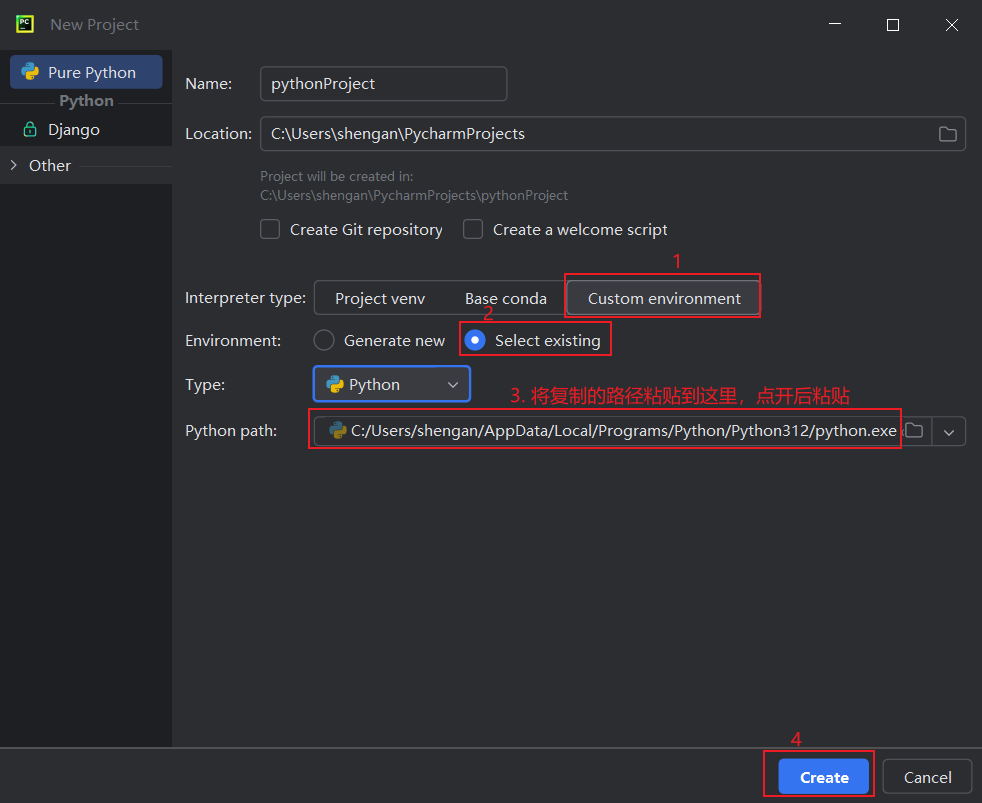Expand the Other project types section
982x803 pixels.
click(14, 166)
